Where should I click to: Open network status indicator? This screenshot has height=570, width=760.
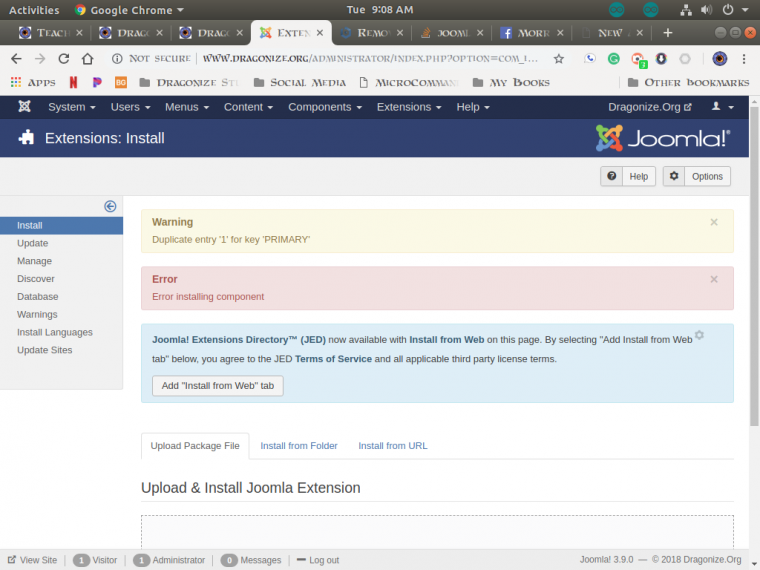(x=686, y=10)
